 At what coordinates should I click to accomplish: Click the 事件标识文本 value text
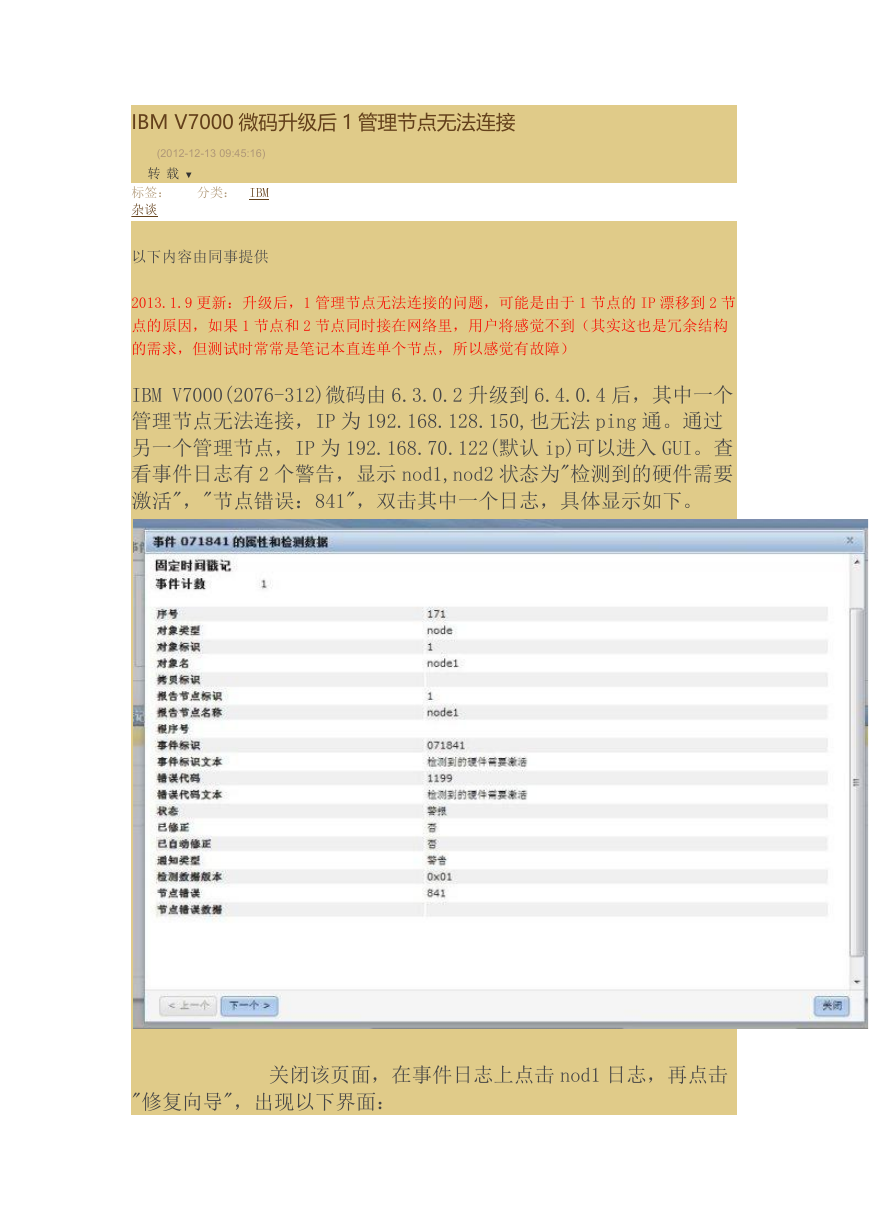pyautogui.click(x=476, y=762)
